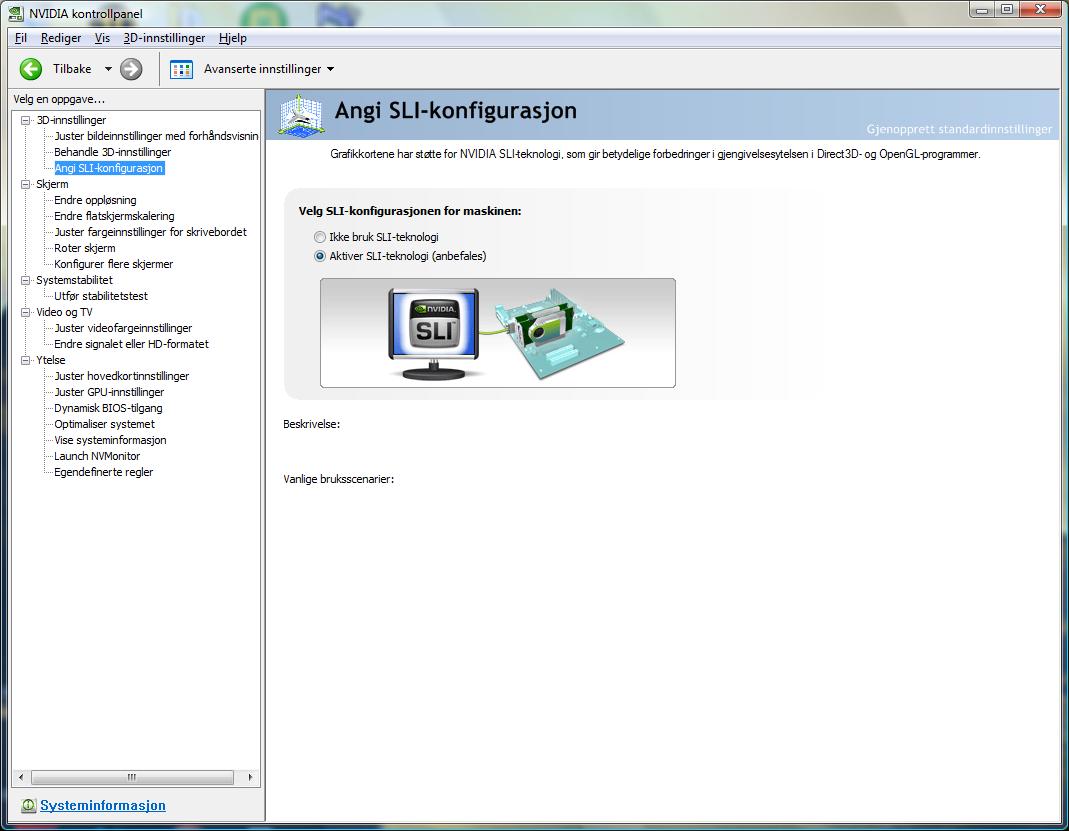Select Juster videofargeinnstillinger tree item
Screen dimensions: 1069x831
[x=123, y=328]
